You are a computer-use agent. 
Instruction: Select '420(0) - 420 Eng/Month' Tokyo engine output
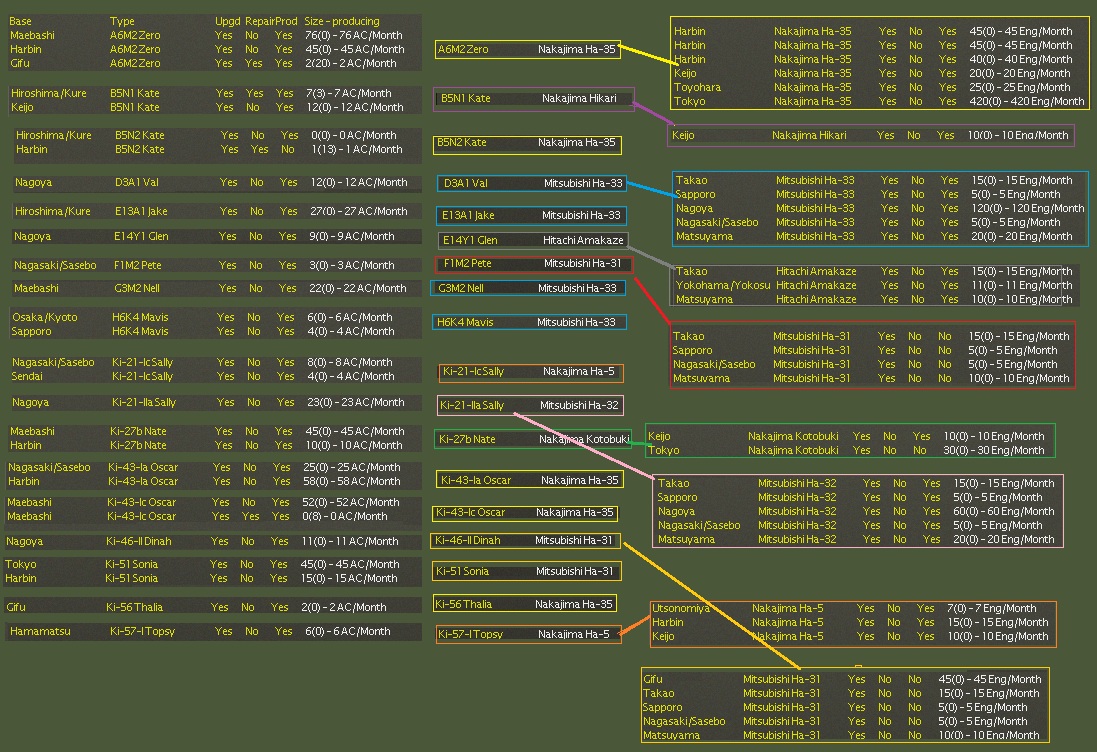(1026, 101)
